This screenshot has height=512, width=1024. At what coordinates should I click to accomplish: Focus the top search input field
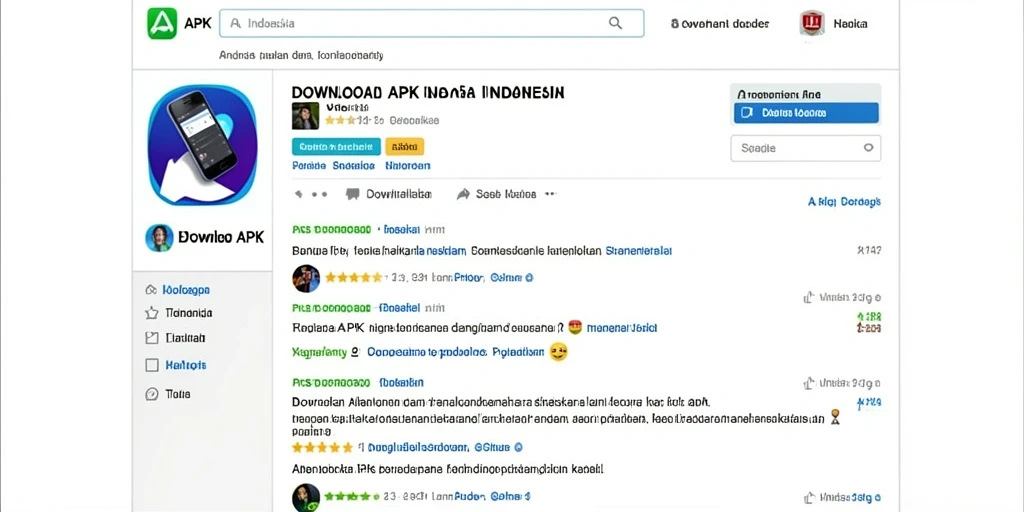(432, 24)
